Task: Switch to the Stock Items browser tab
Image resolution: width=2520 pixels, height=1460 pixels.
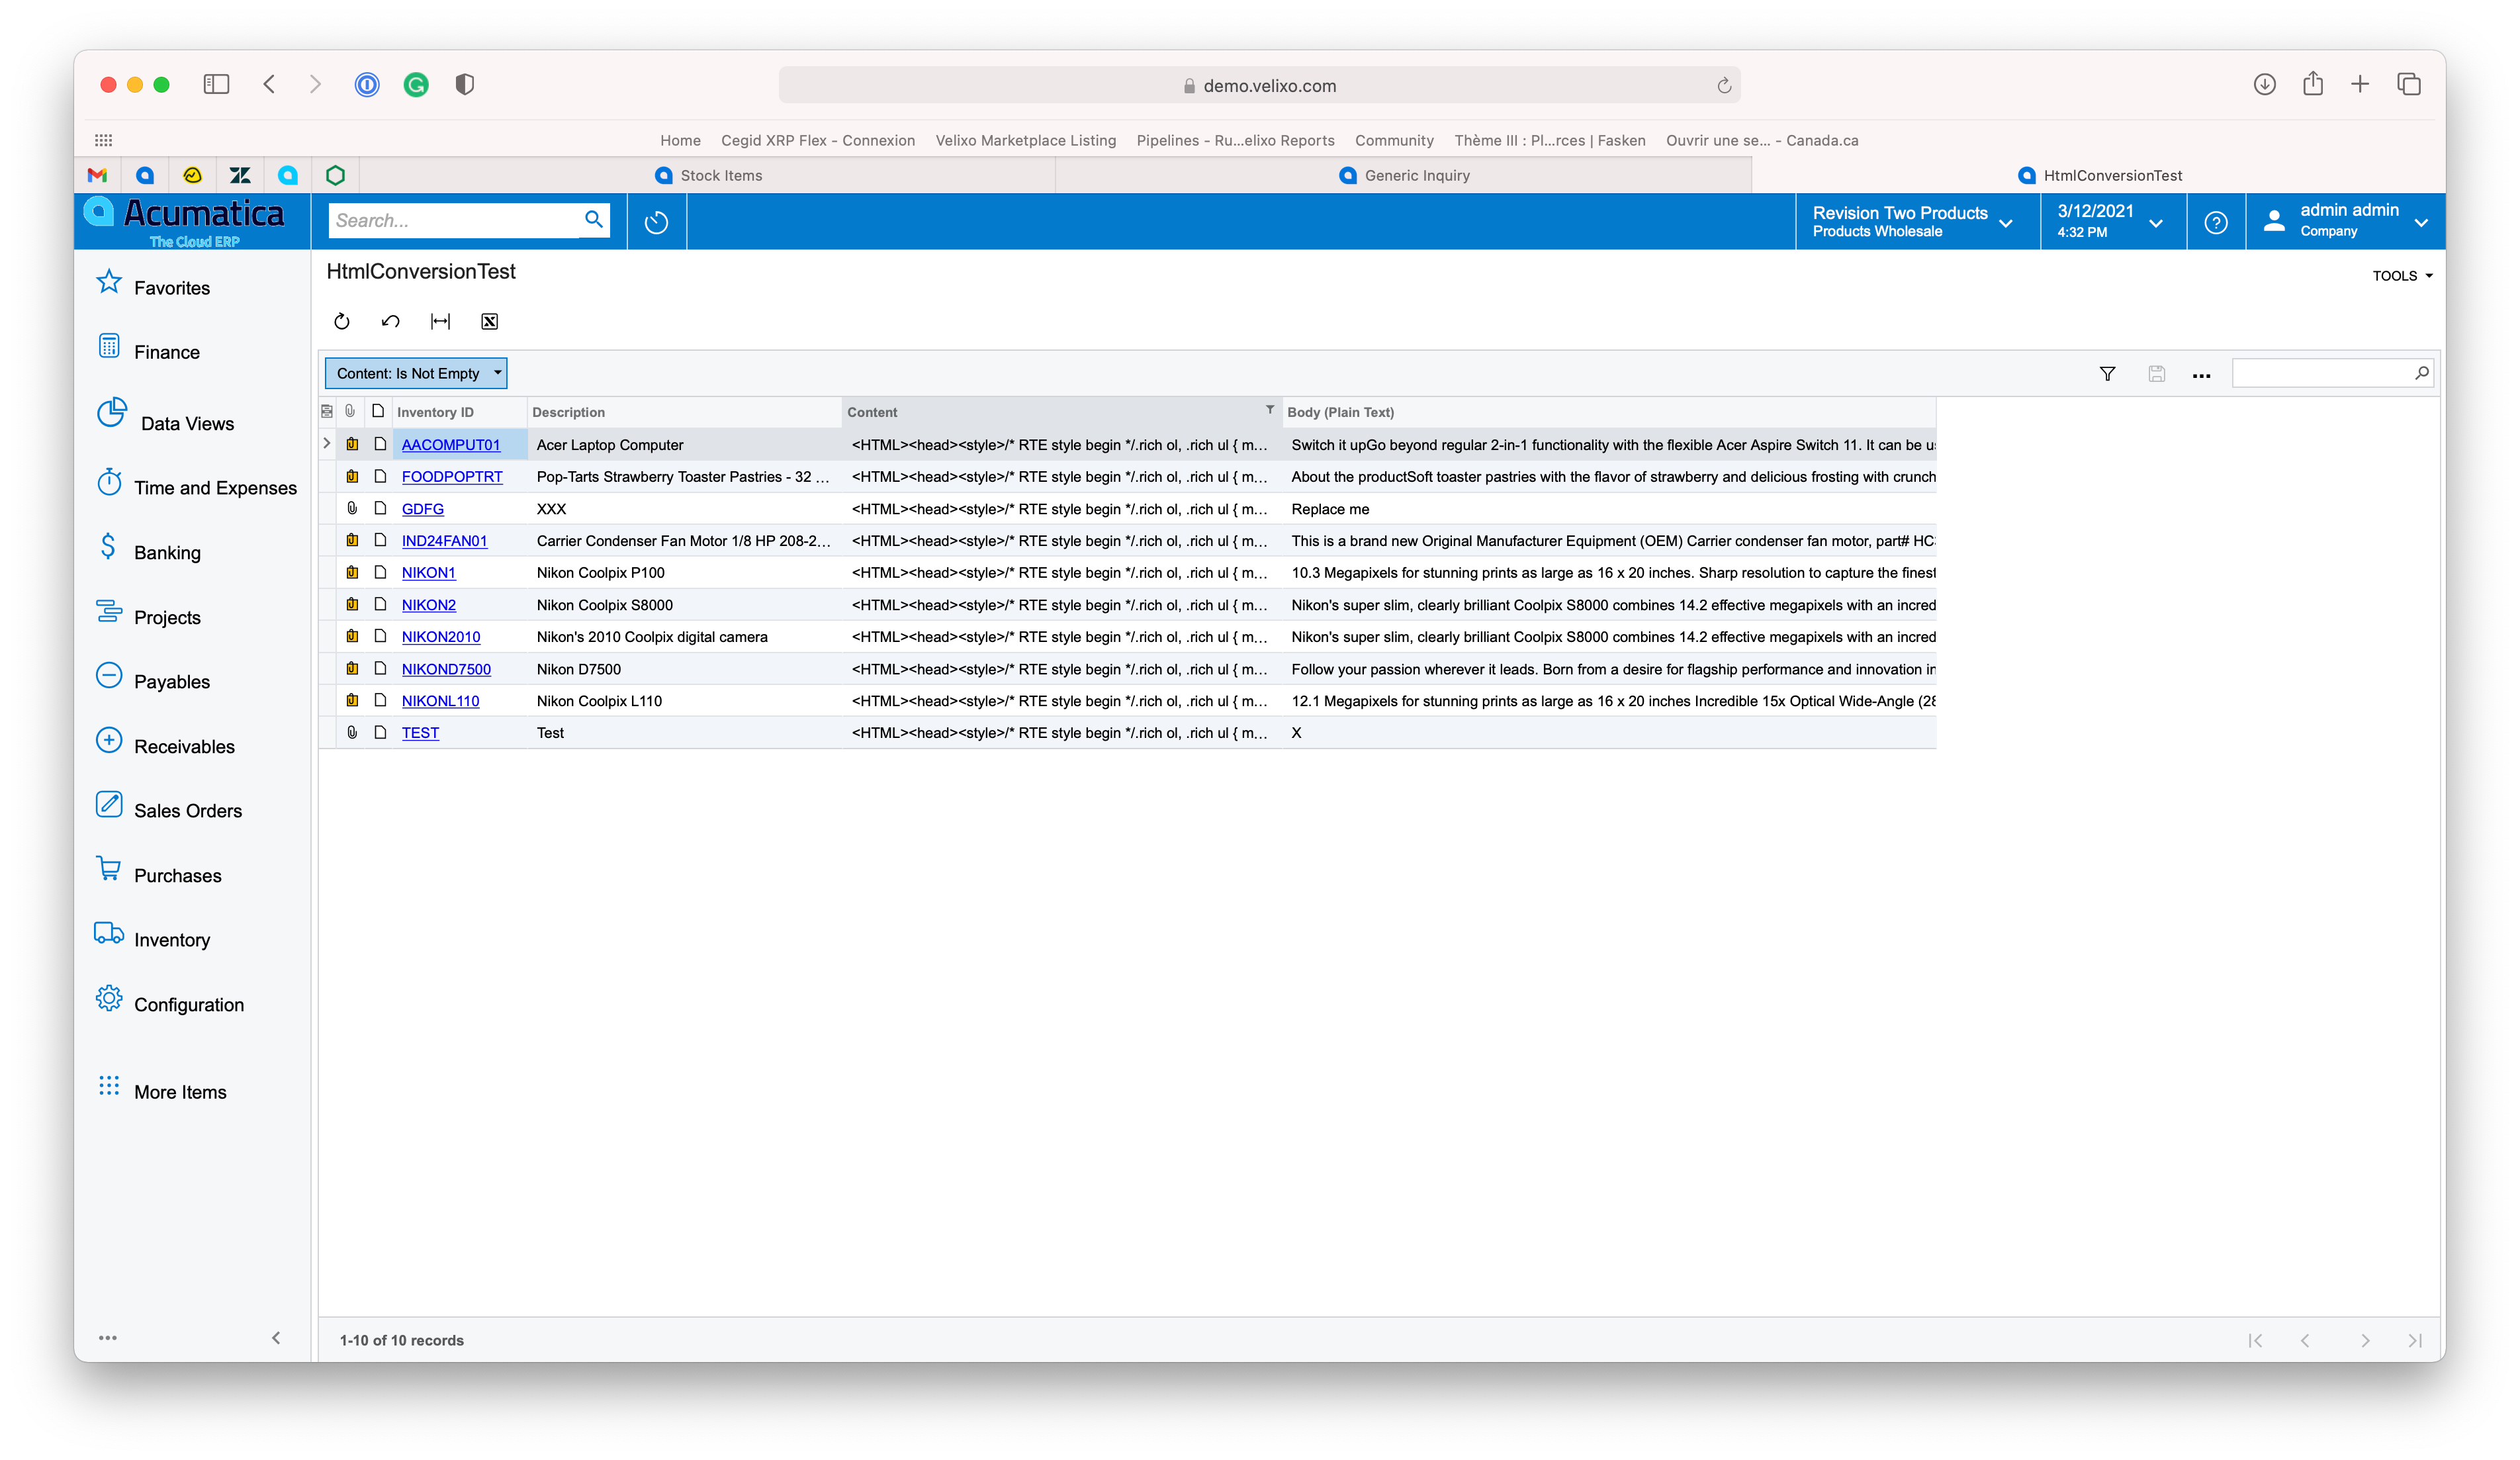Action: pos(708,175)
